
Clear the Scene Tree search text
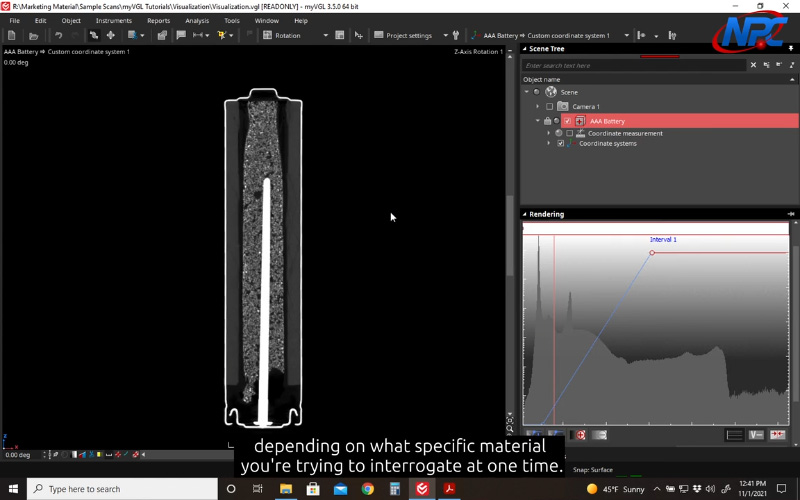pyautogui.click(x=753, y=65)
